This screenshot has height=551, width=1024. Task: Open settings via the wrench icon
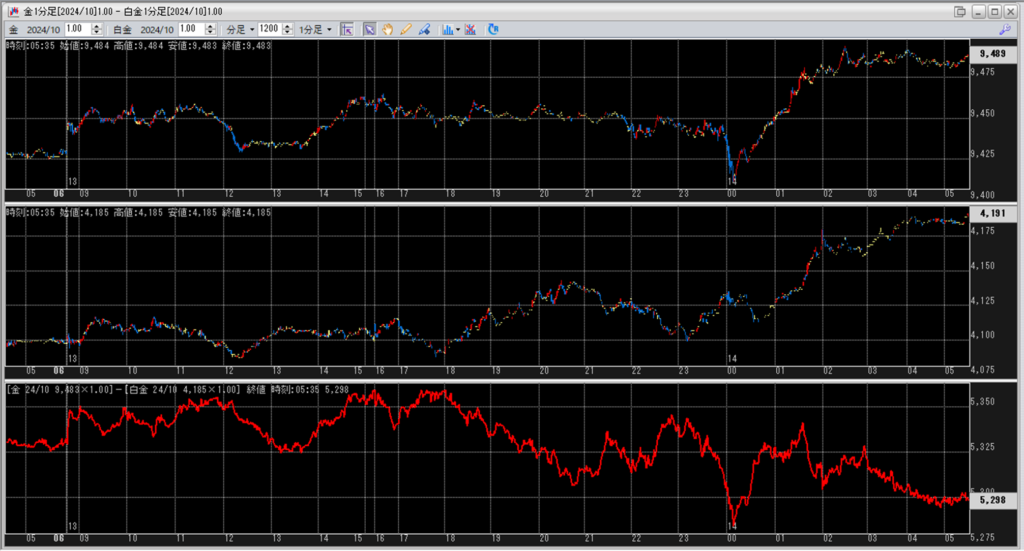pos(1005,30)
